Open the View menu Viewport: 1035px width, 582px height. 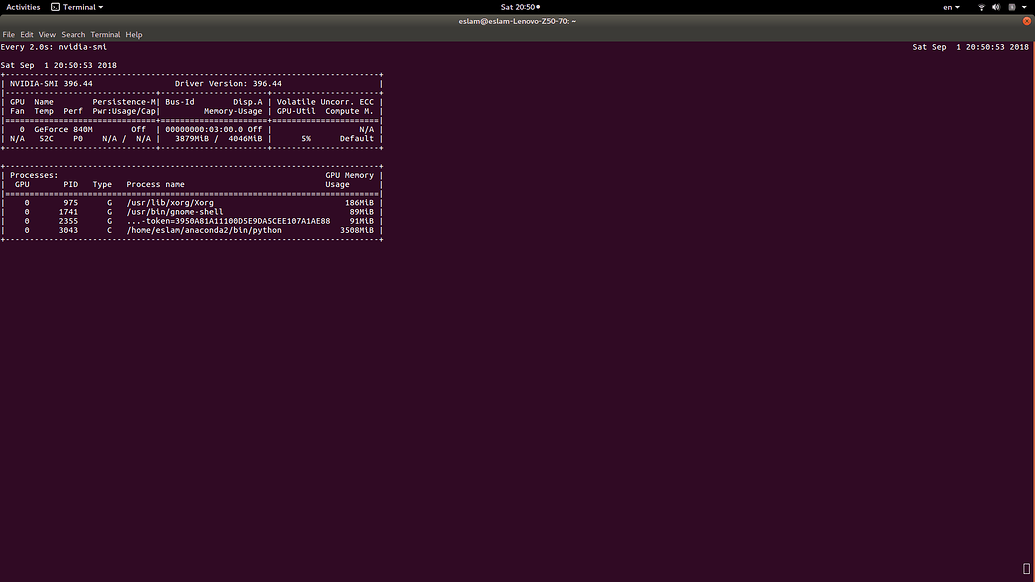pyautogui.click(x=47, y=34)
